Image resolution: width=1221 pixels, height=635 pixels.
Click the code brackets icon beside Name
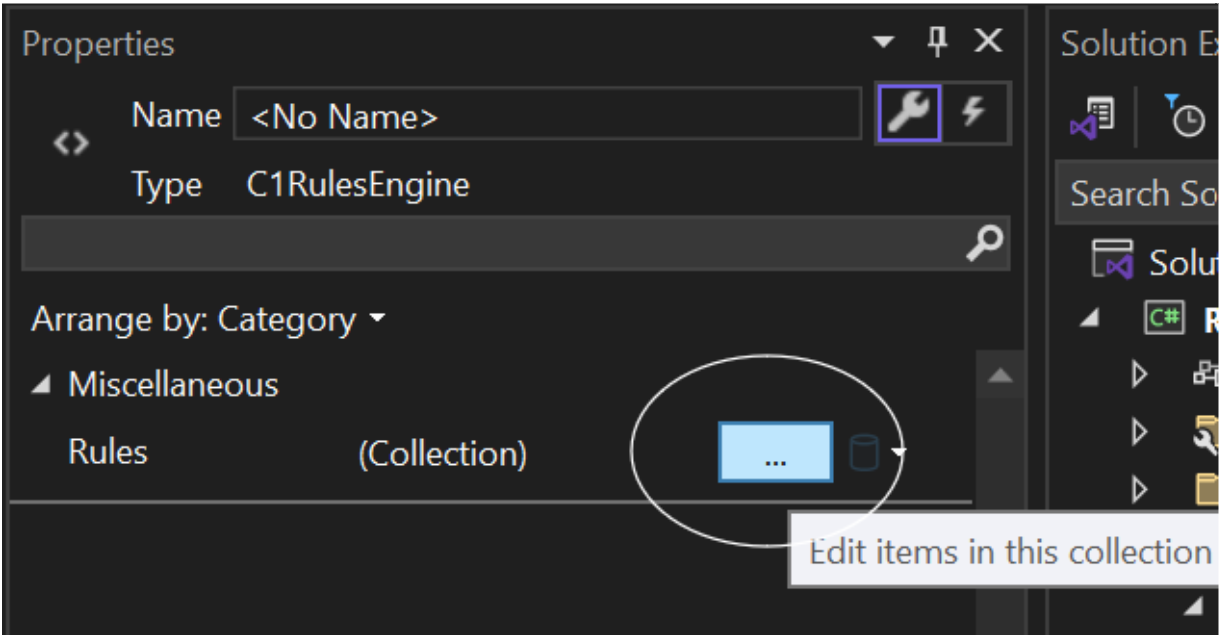71,144
